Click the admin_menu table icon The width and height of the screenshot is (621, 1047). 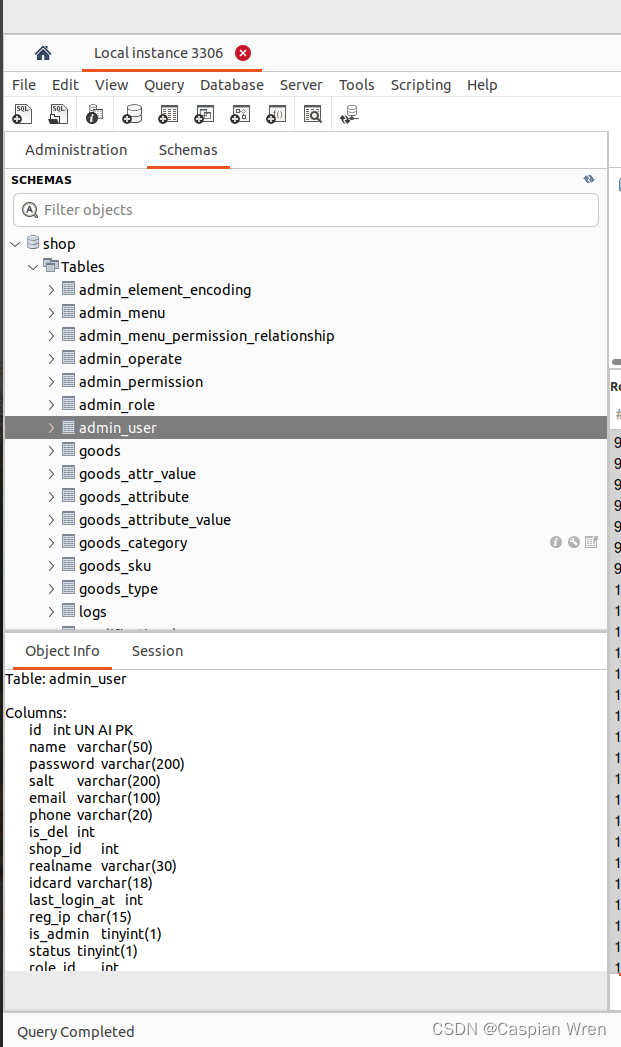click(68, 312)
